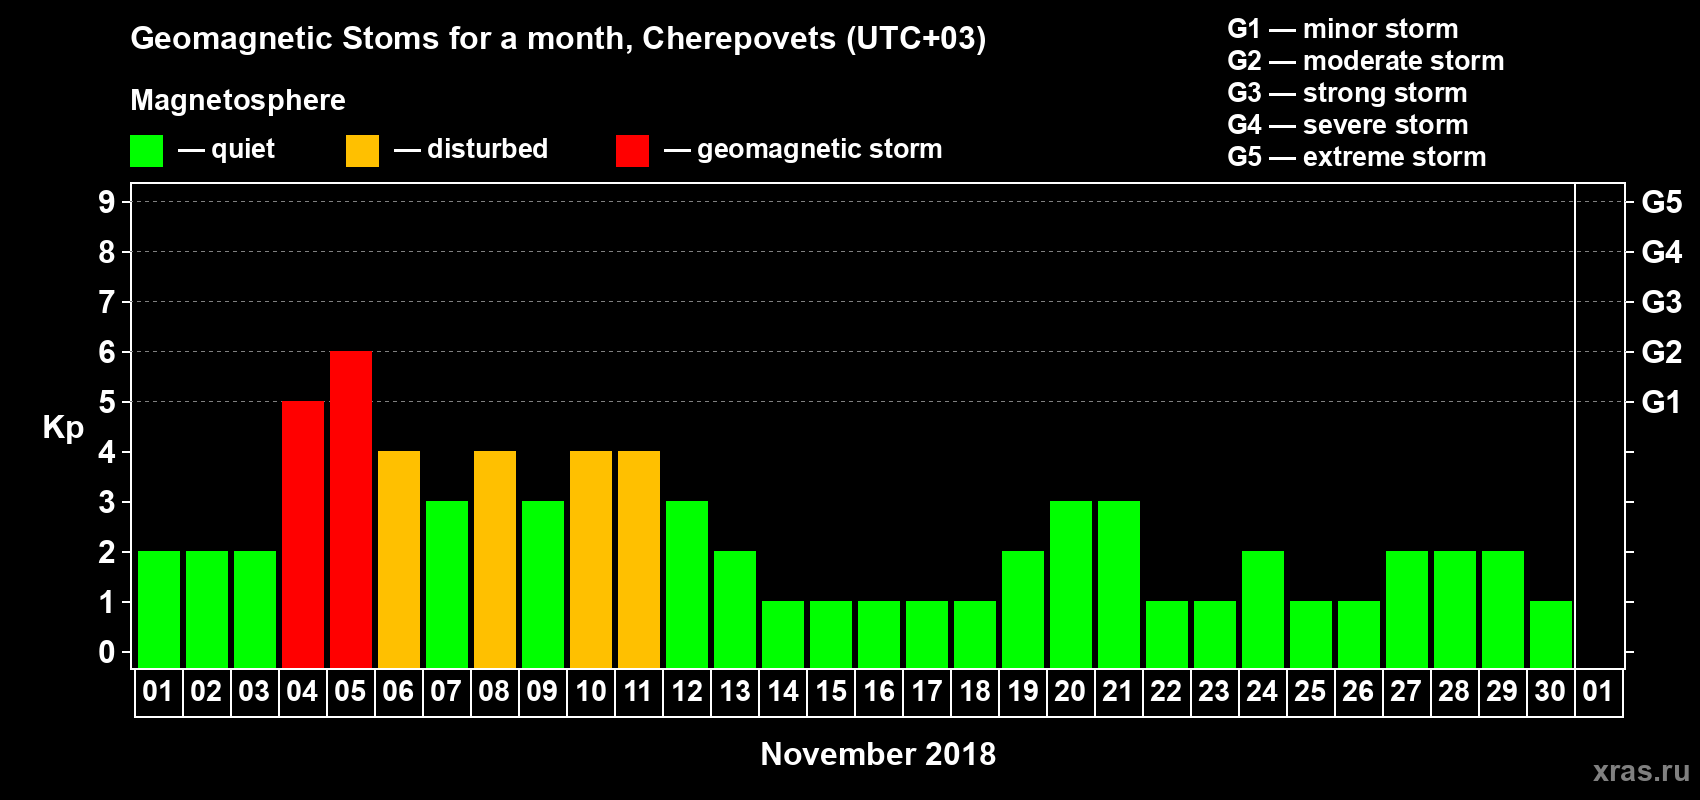The height and width of the screenshot is (800, 1700).
Task: Click the Kp axis label
Action: tap(63, 428)
